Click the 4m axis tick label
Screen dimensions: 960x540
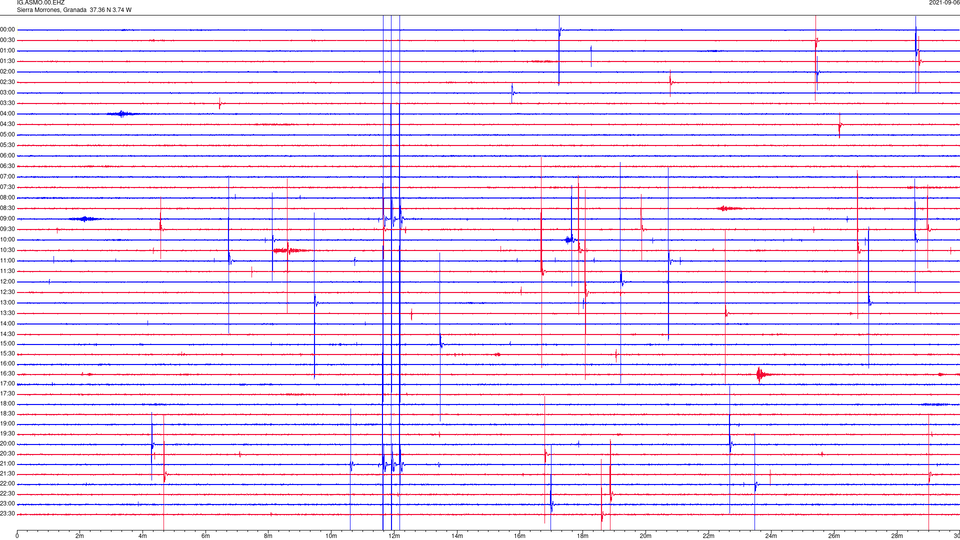click(143, 536)
